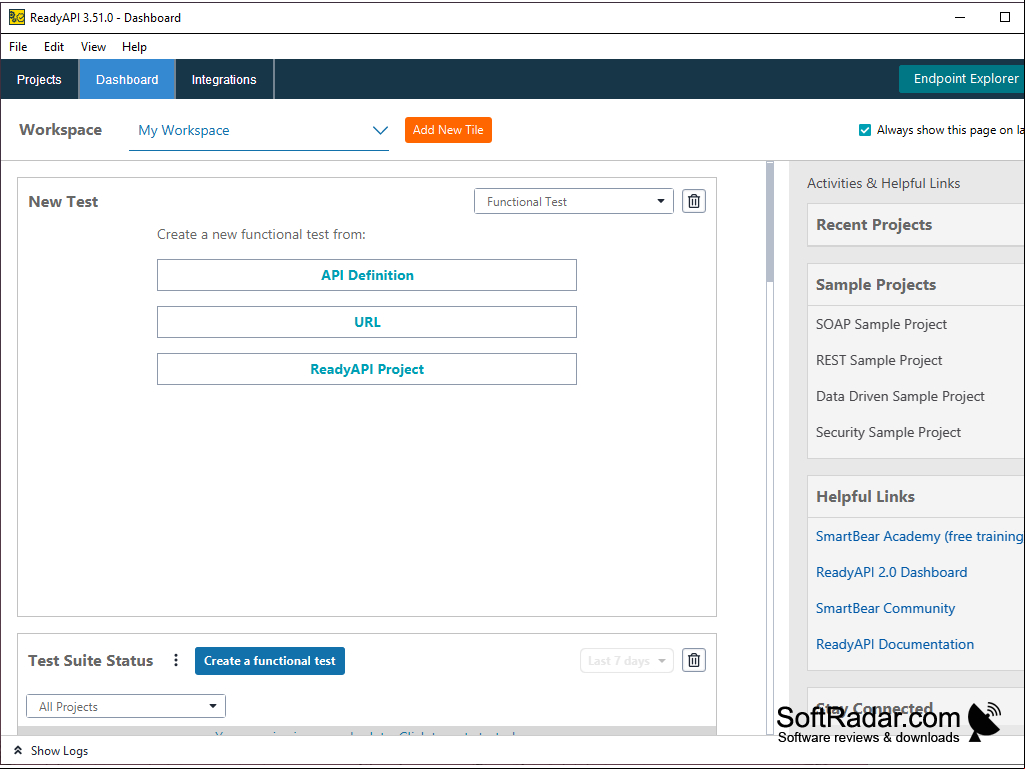1025x769 pixels.
Task: Create test from API Definition
Action: click(x=367, y=275)
